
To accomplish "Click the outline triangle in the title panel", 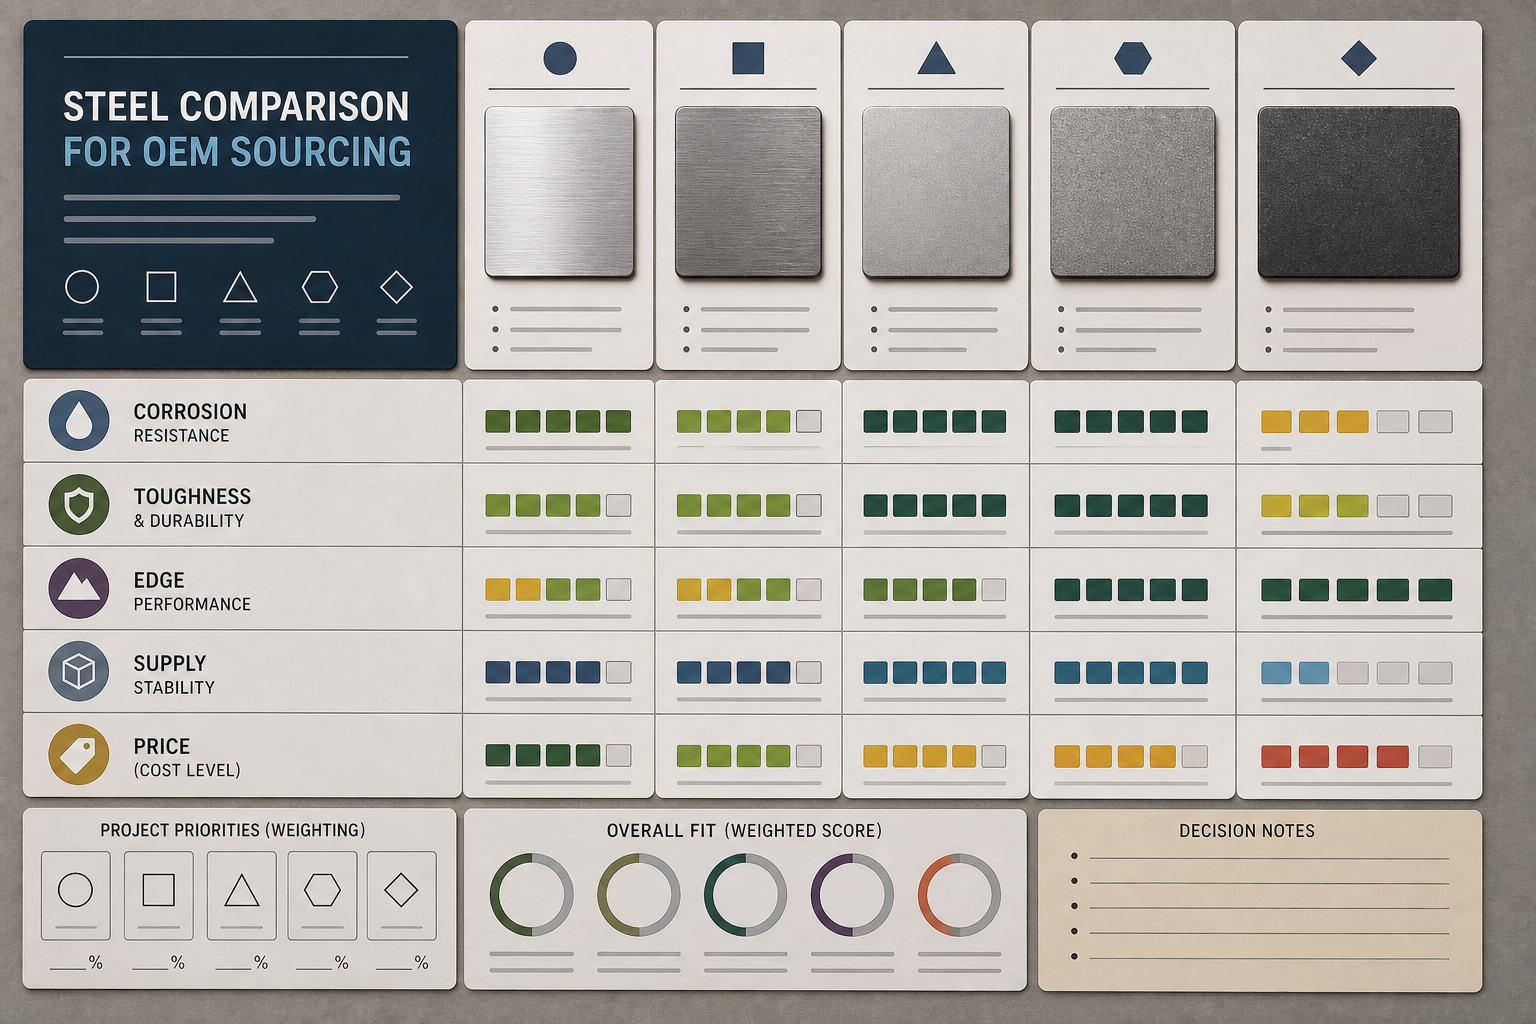I will point(240,287).
